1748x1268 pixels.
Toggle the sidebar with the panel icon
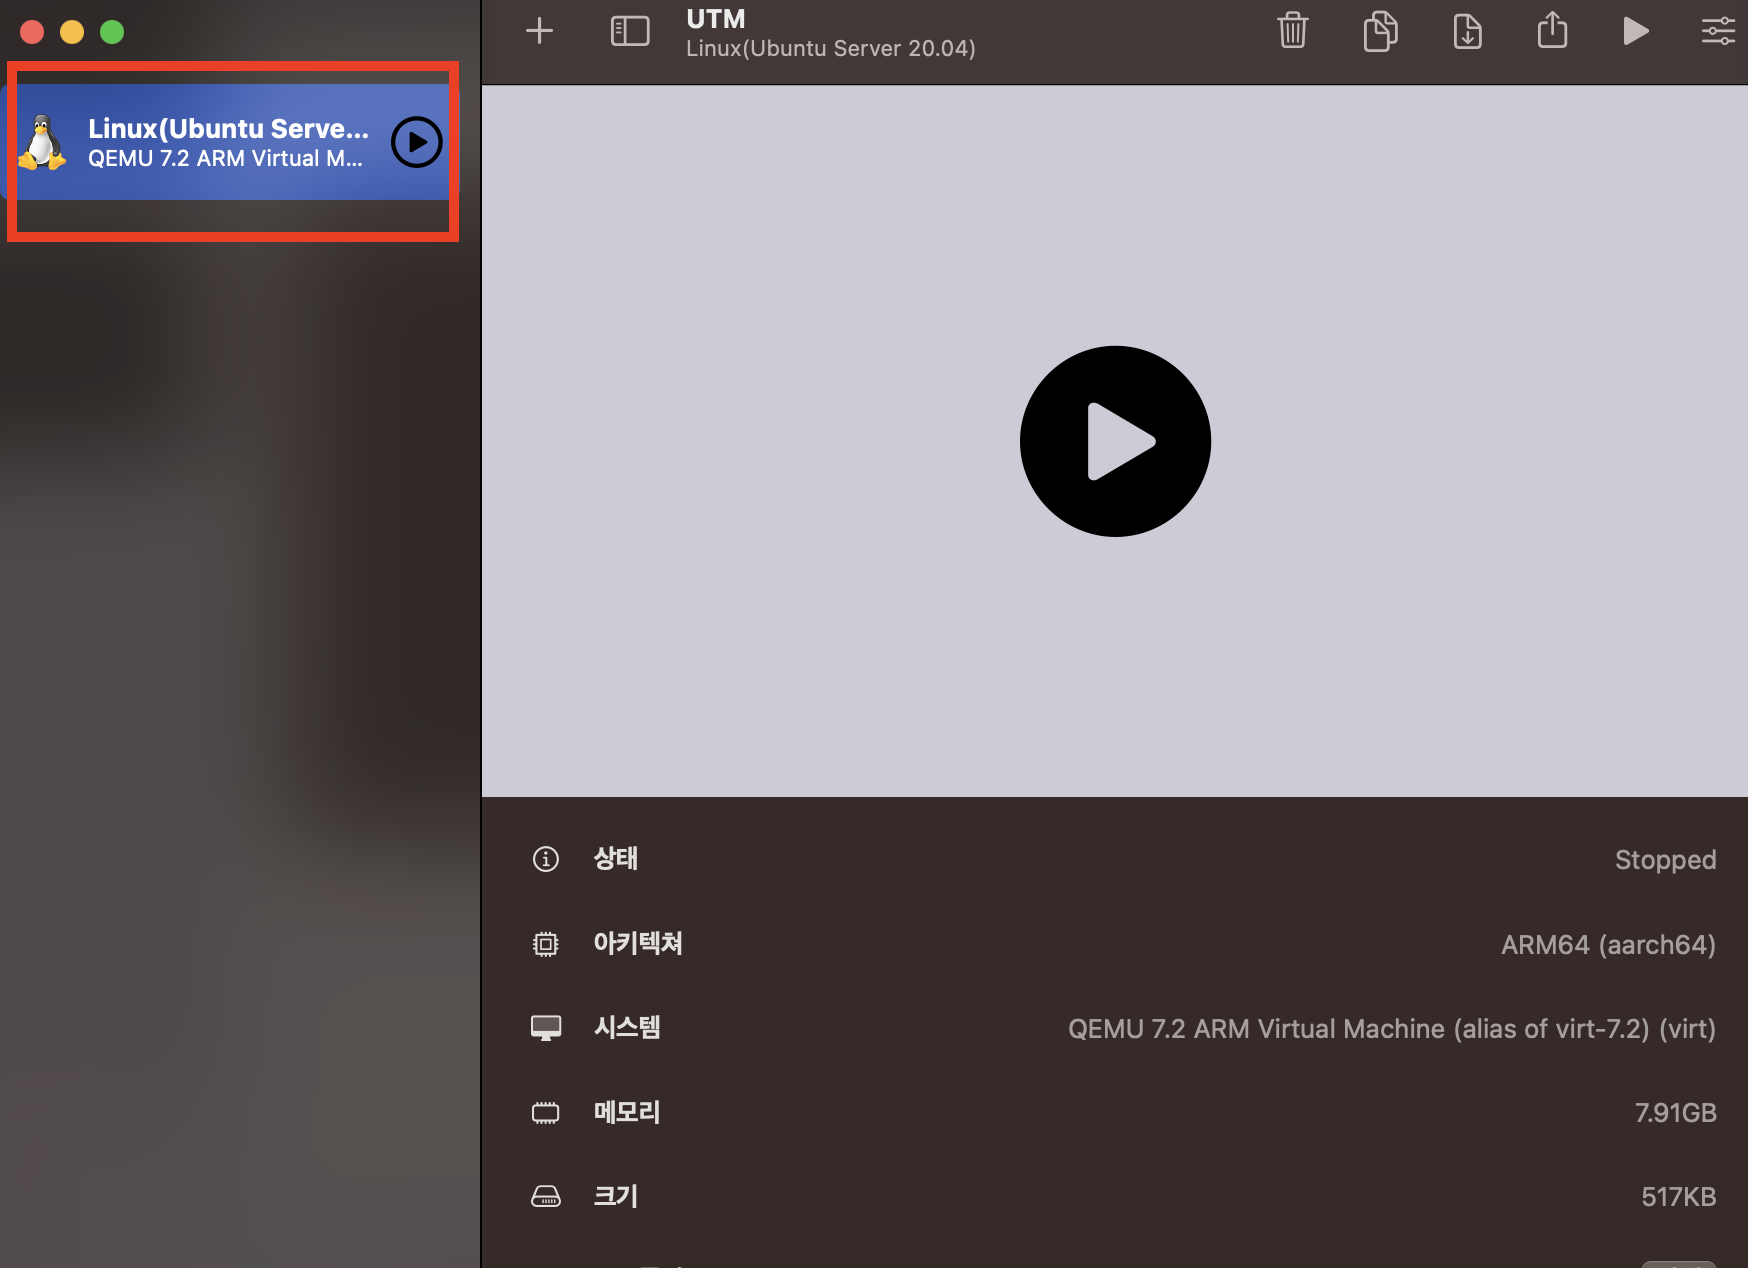[630, 31]
